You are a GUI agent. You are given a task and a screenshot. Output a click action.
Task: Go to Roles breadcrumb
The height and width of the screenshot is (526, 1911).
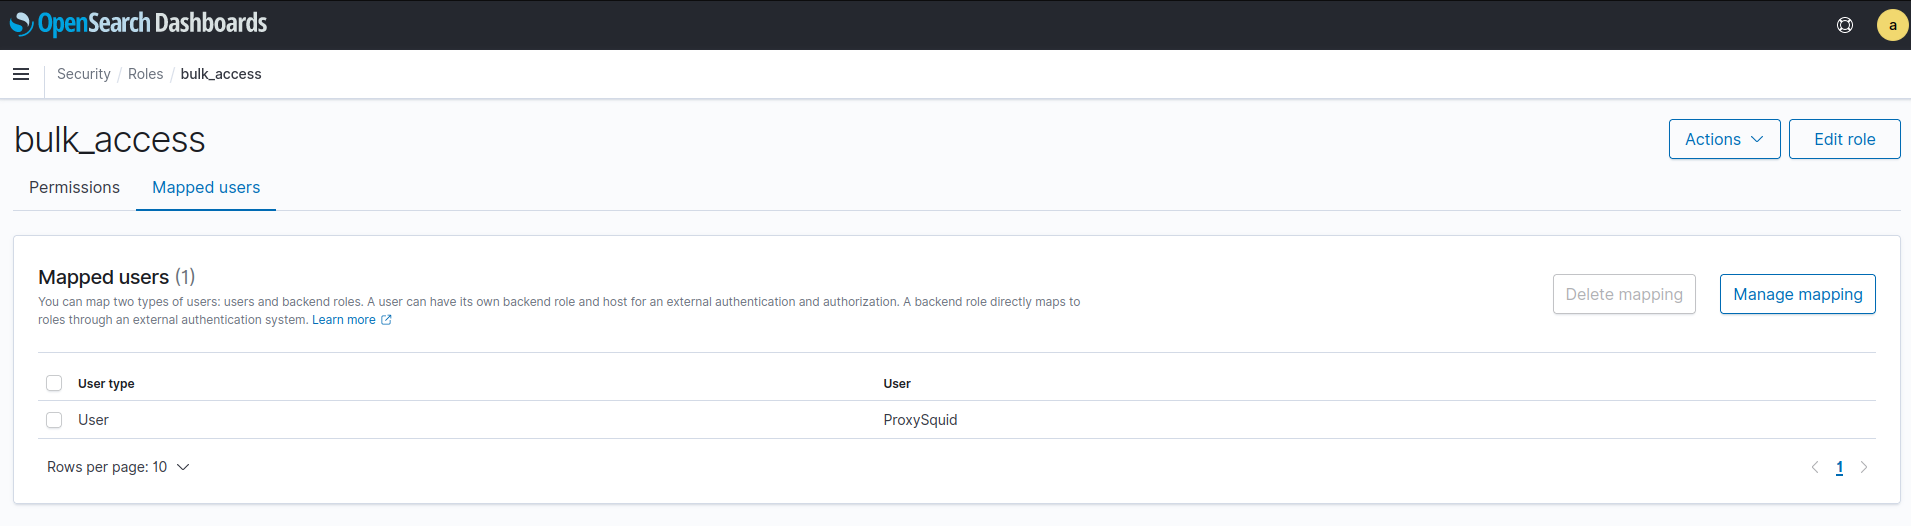tap(145, 74)
